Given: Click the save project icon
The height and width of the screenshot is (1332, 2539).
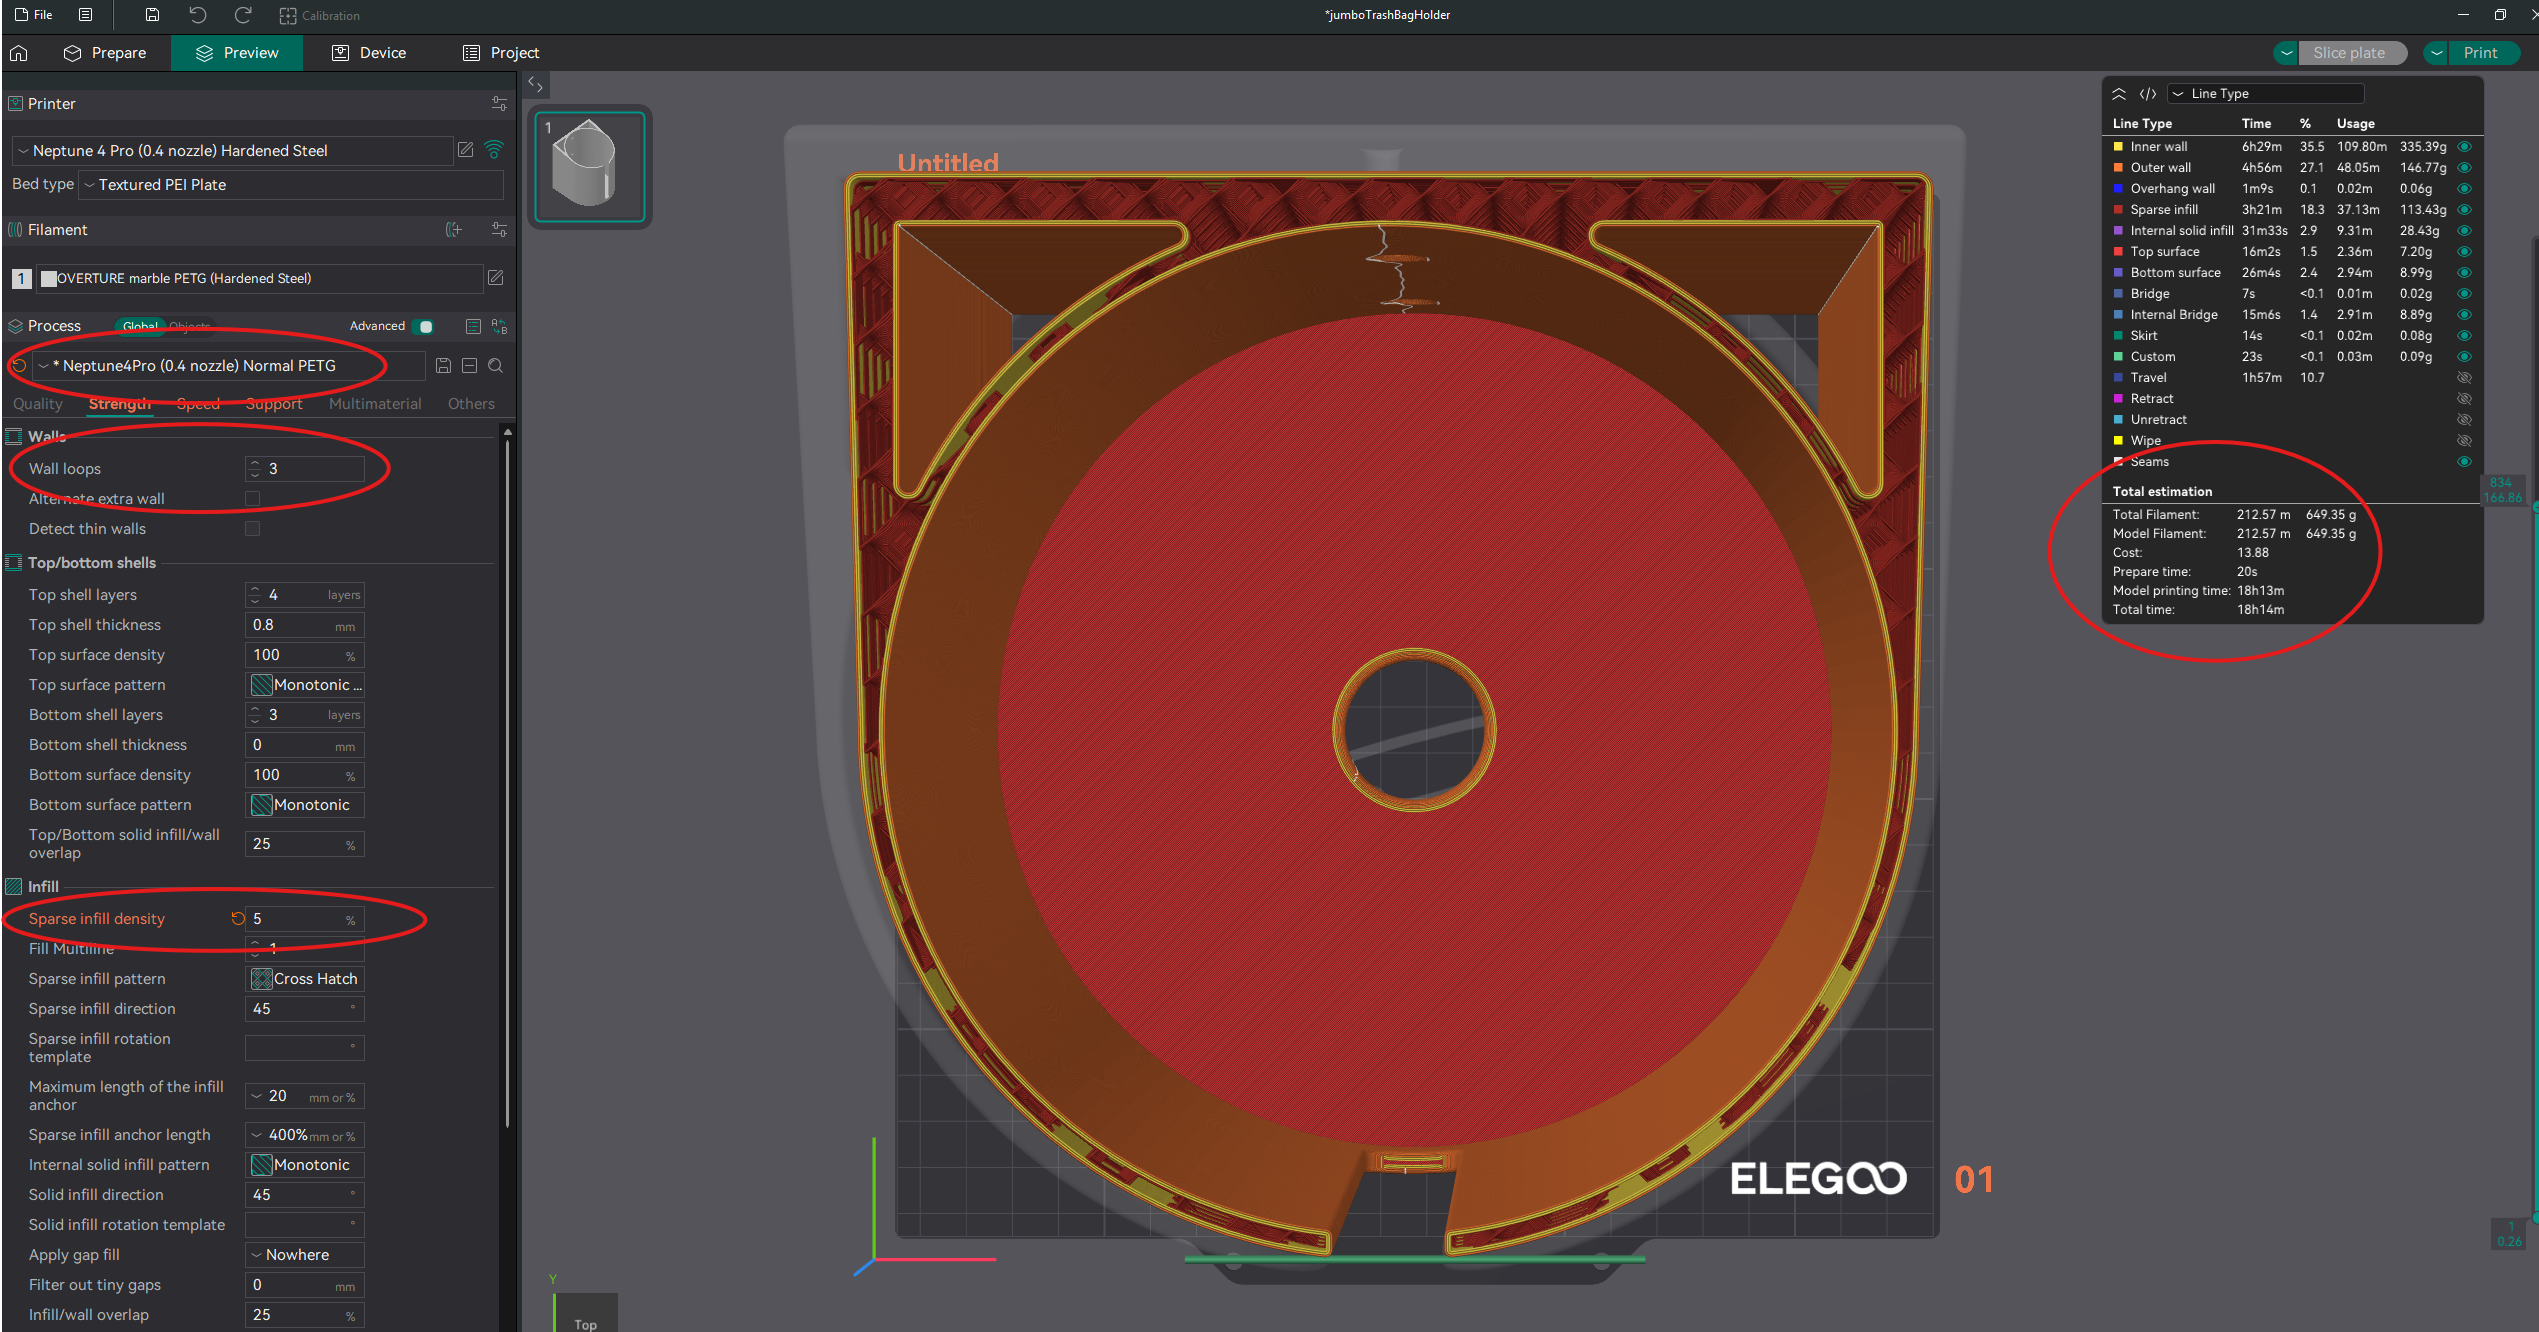Looking at the screenshot, I should tap(152, 15).
